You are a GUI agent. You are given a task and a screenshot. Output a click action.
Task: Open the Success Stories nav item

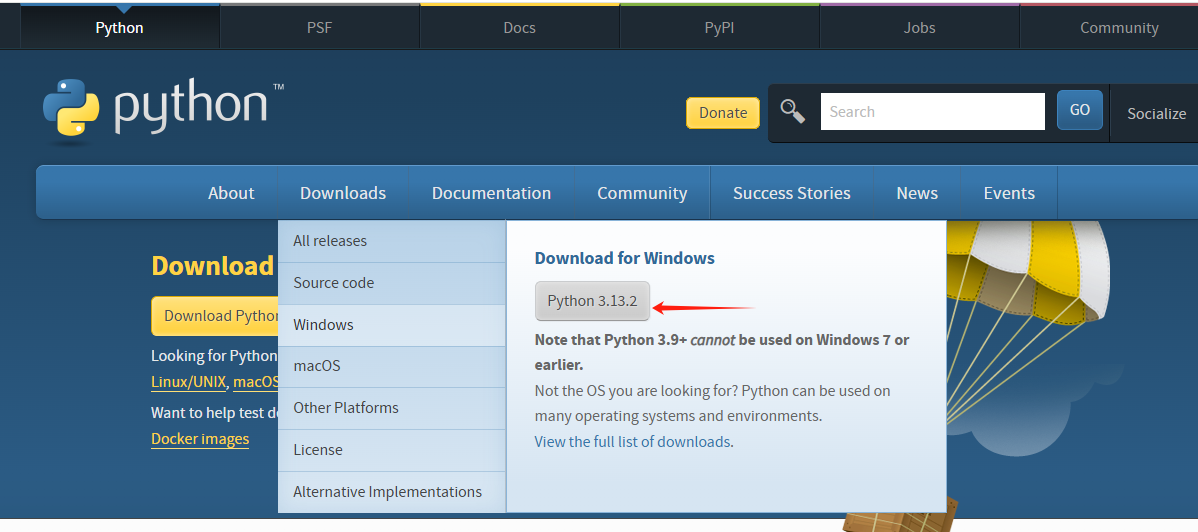click(791, 193)
